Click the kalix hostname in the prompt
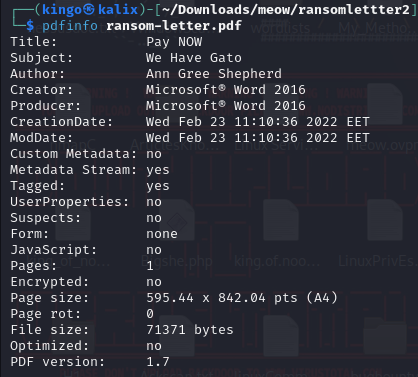This screenshot has height=377, width=418. pos(118,9)
